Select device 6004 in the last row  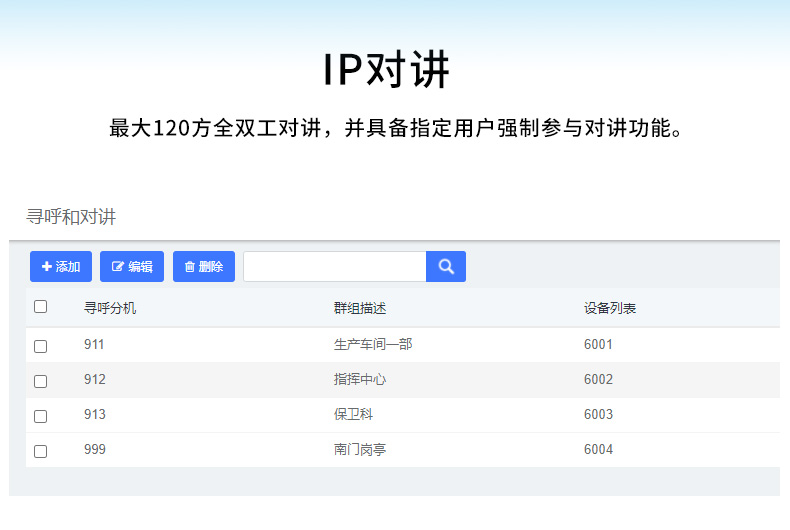(598, 450)
